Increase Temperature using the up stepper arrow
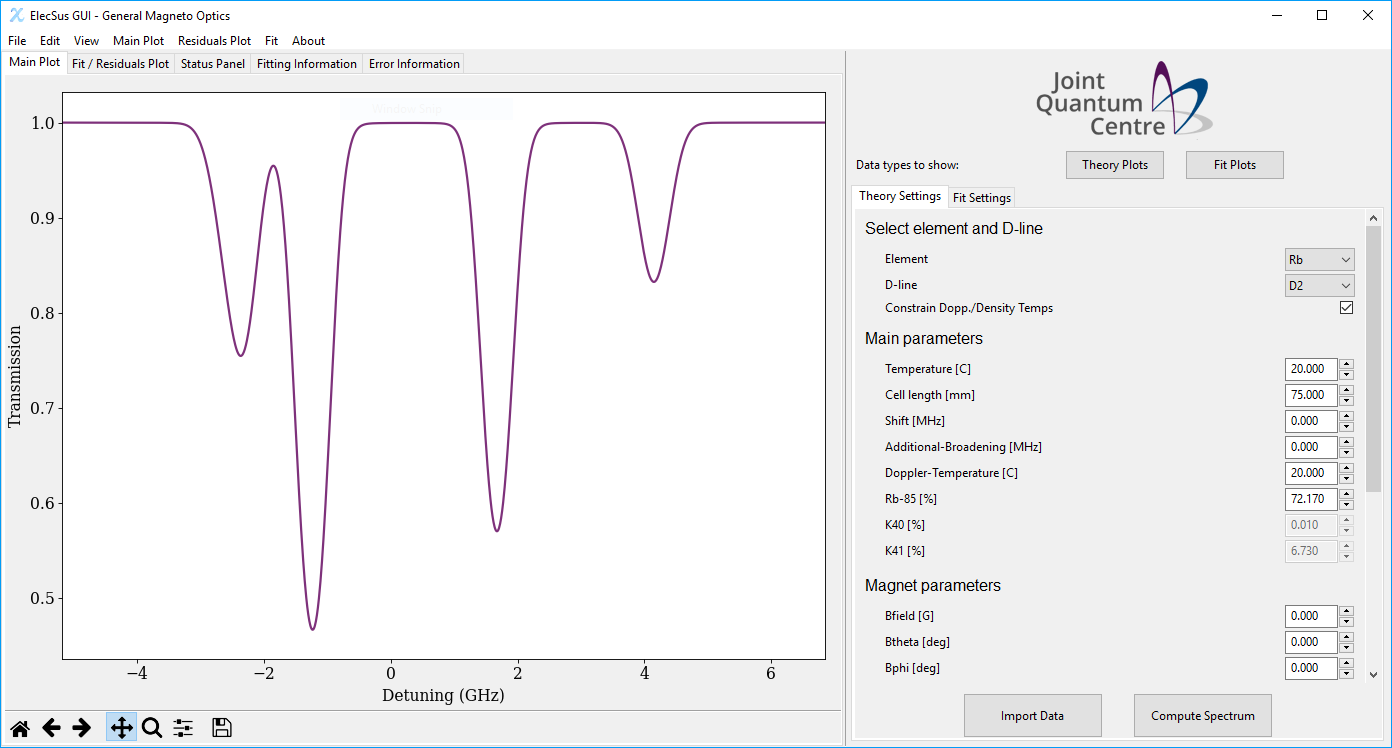The height and width of the screenshot is (748, 1392). tap(1347, 364)
